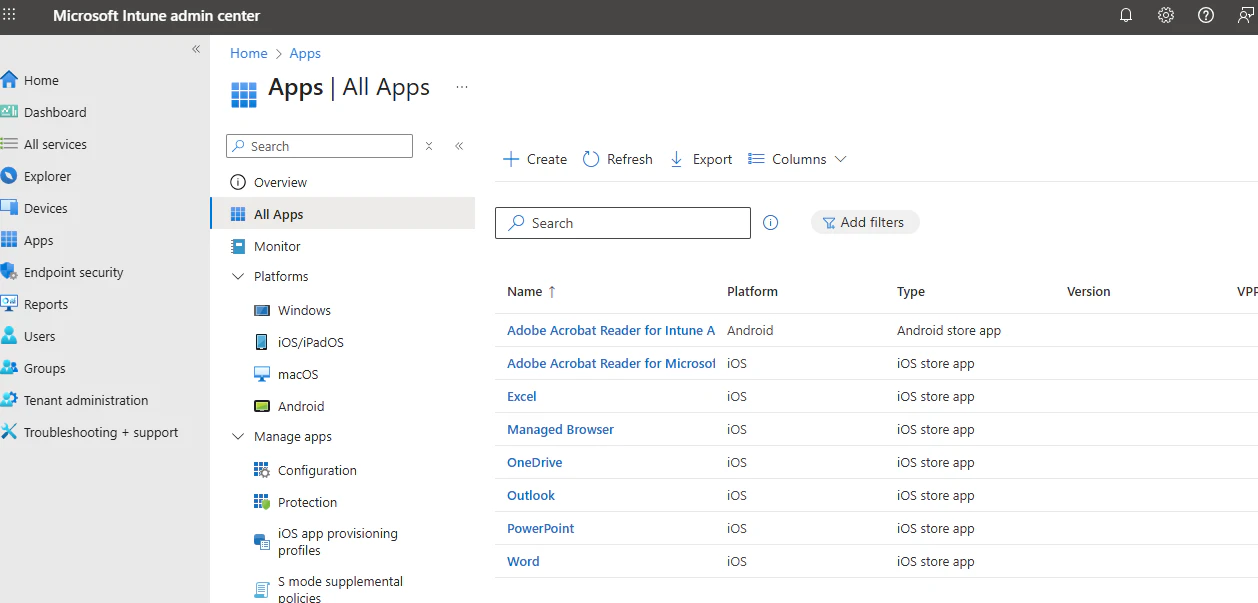
Task: Open the Word app
Action: (523, 561)
